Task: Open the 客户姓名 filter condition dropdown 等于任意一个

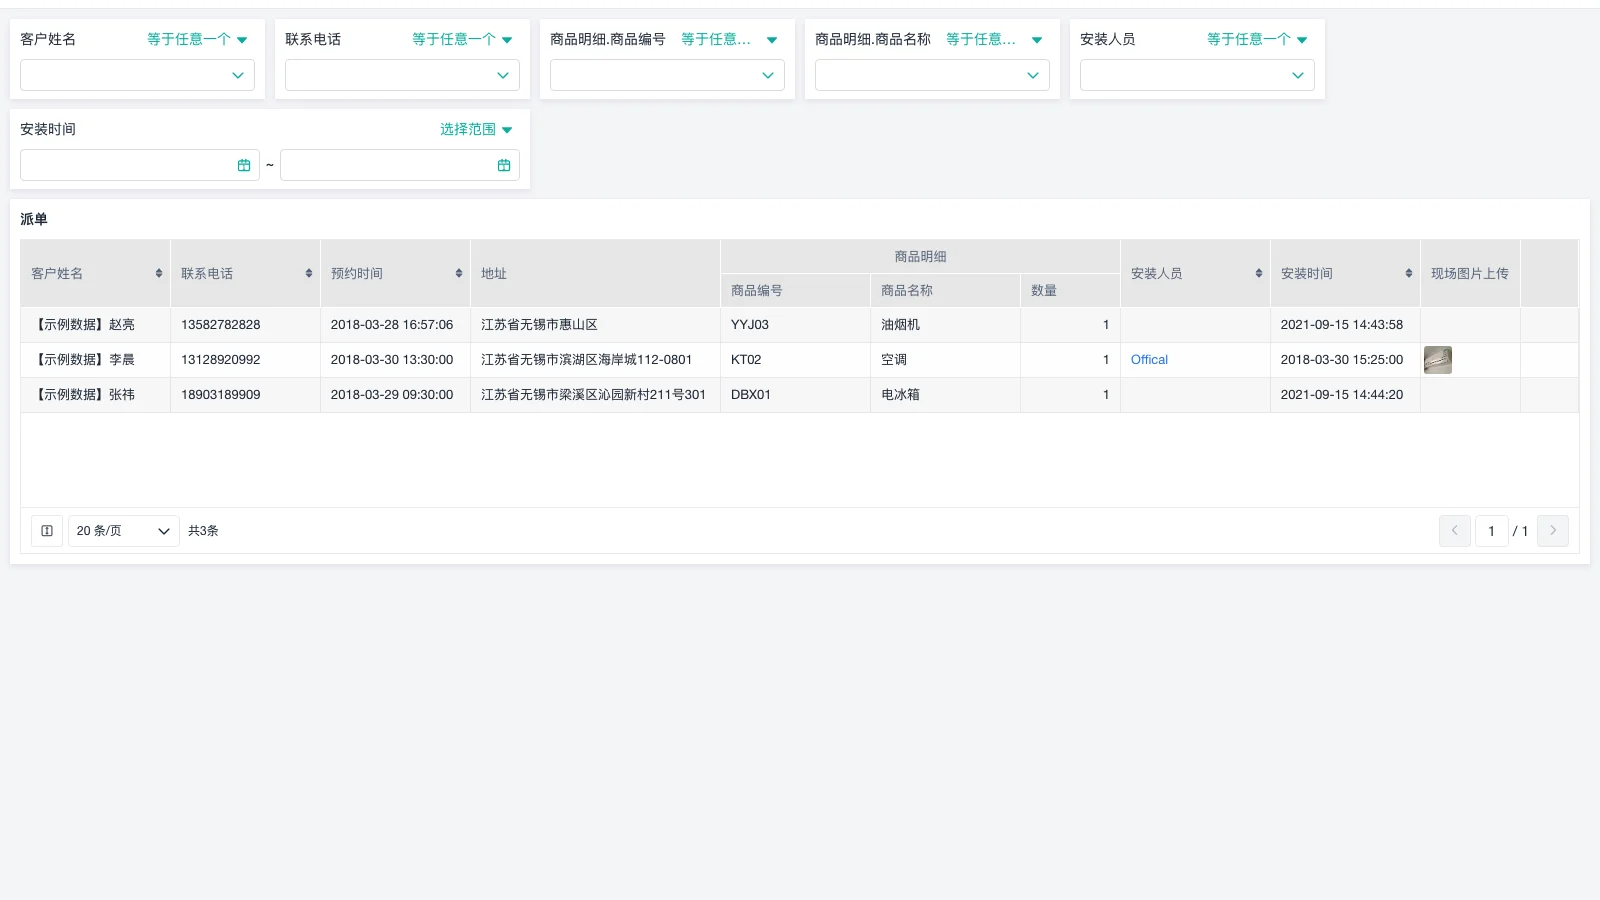Action: 196,39
